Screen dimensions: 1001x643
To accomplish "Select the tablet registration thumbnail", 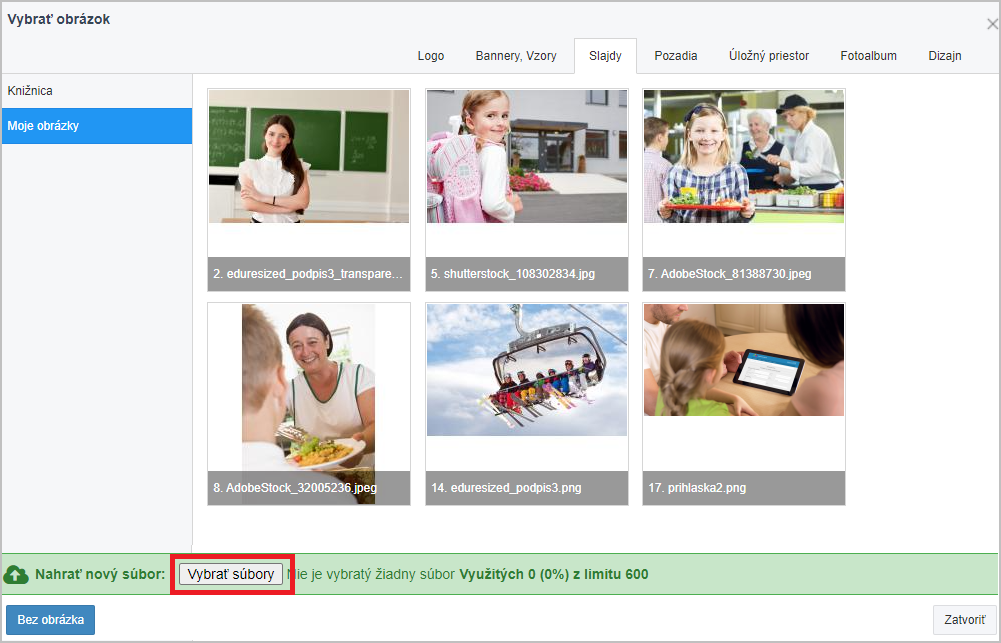I will pyautogui.click(x=744, y=359).
